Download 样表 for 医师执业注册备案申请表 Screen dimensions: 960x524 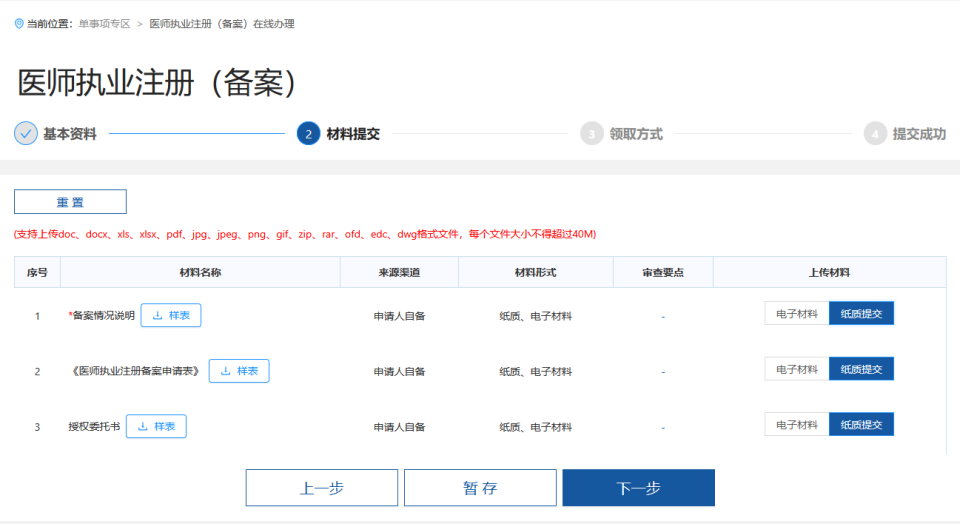pos(239,371)
